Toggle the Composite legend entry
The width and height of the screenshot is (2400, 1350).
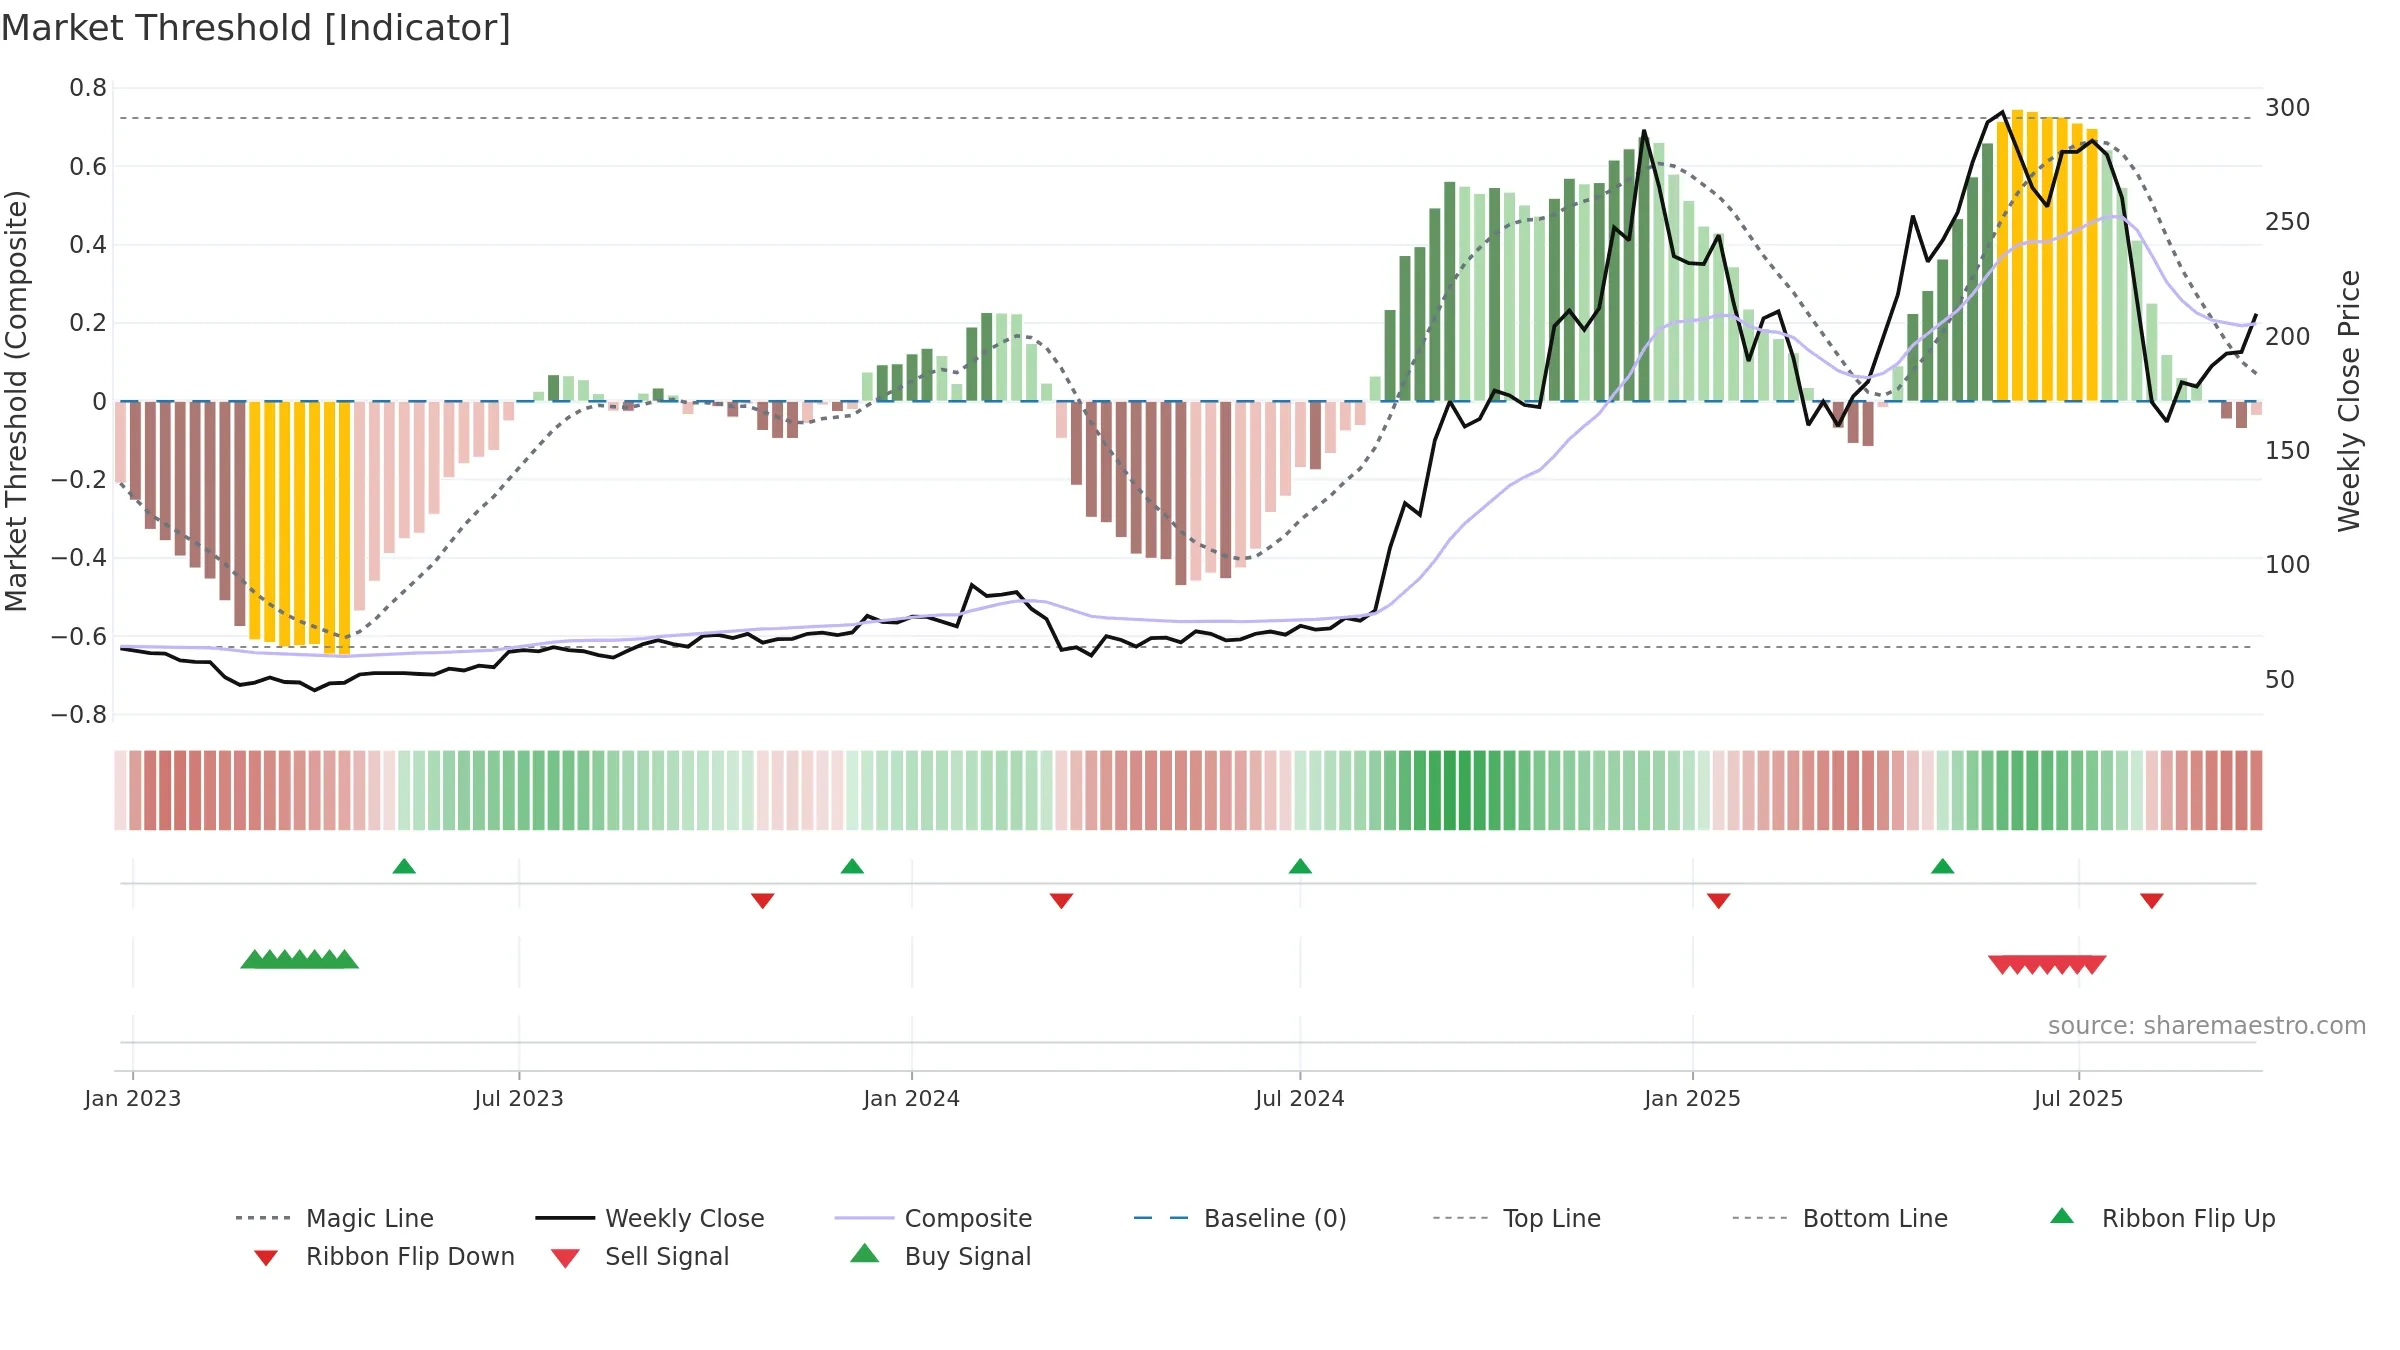click(x=933, y=1218)
